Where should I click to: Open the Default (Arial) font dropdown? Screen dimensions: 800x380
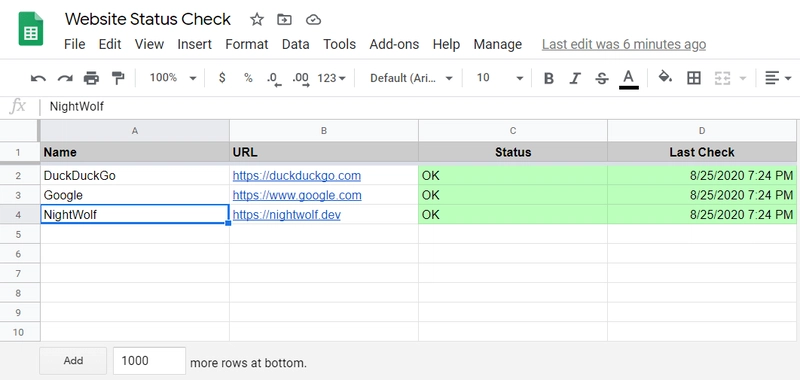tap(411, 78)
